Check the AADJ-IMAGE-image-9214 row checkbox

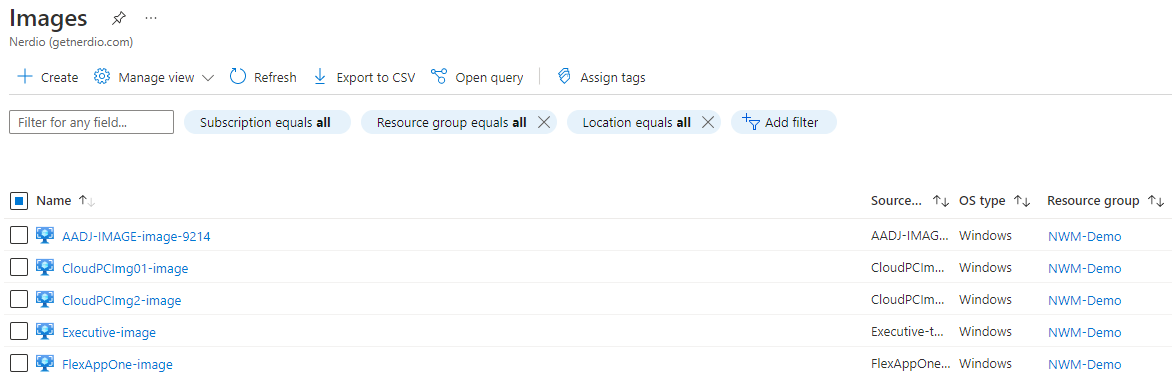[x=19, y=236]
